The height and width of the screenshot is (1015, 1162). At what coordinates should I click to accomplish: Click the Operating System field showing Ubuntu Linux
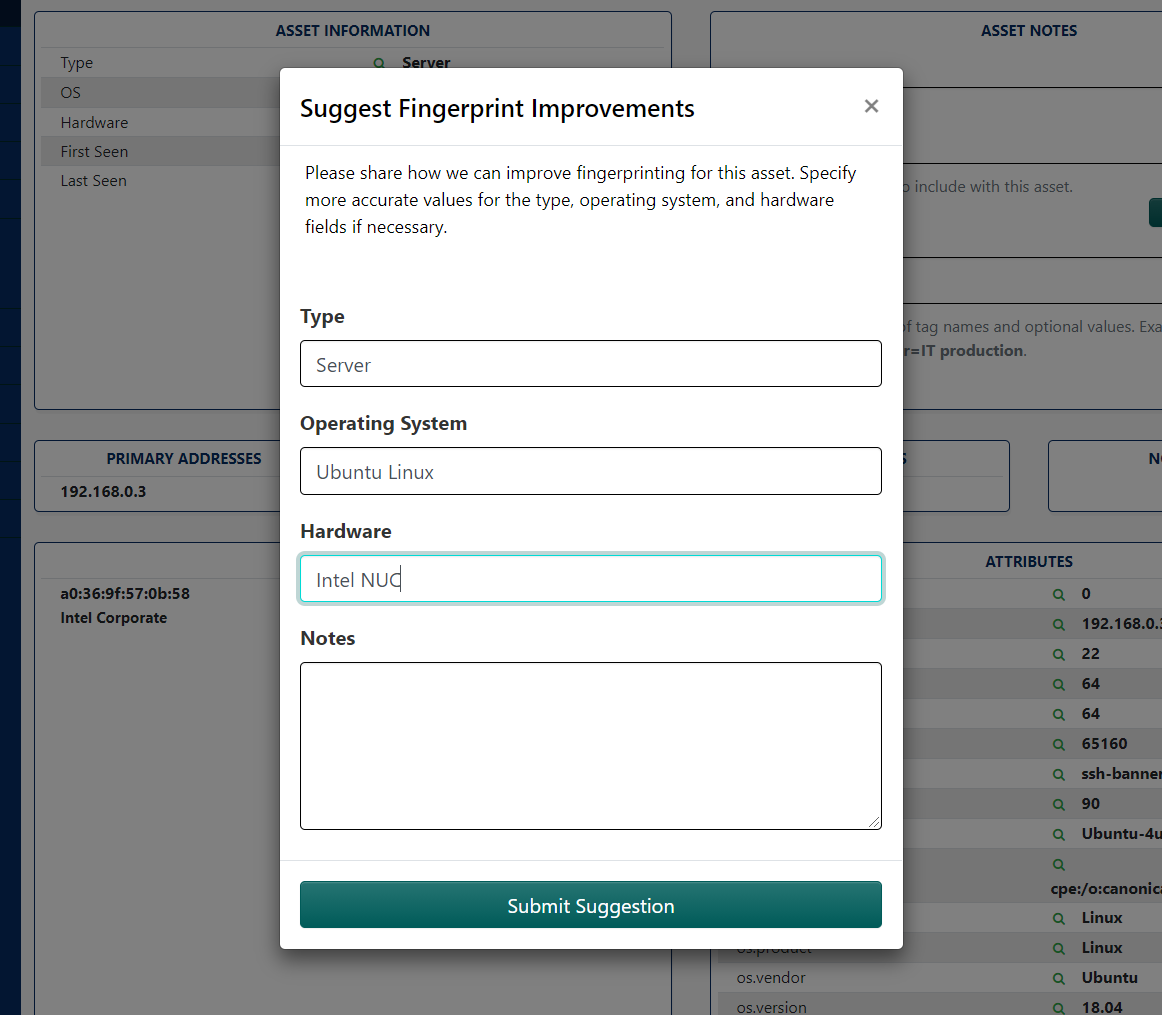(x=590, y=470)
